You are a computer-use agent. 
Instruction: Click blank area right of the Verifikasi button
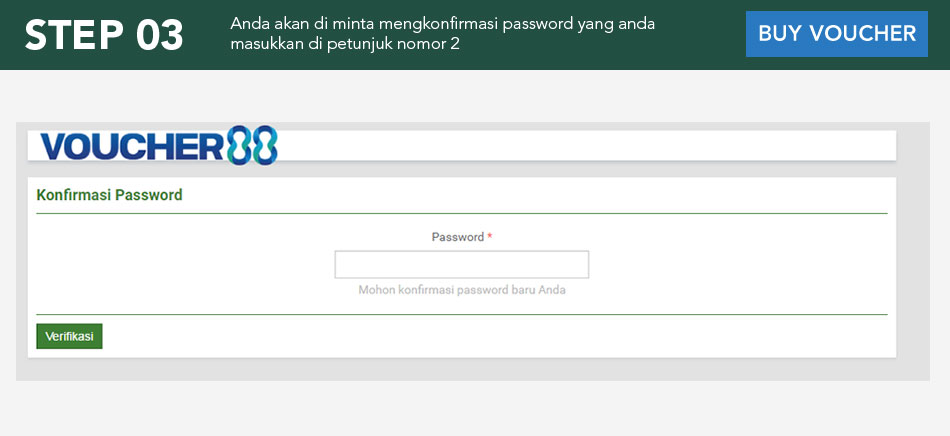point(500,337)
